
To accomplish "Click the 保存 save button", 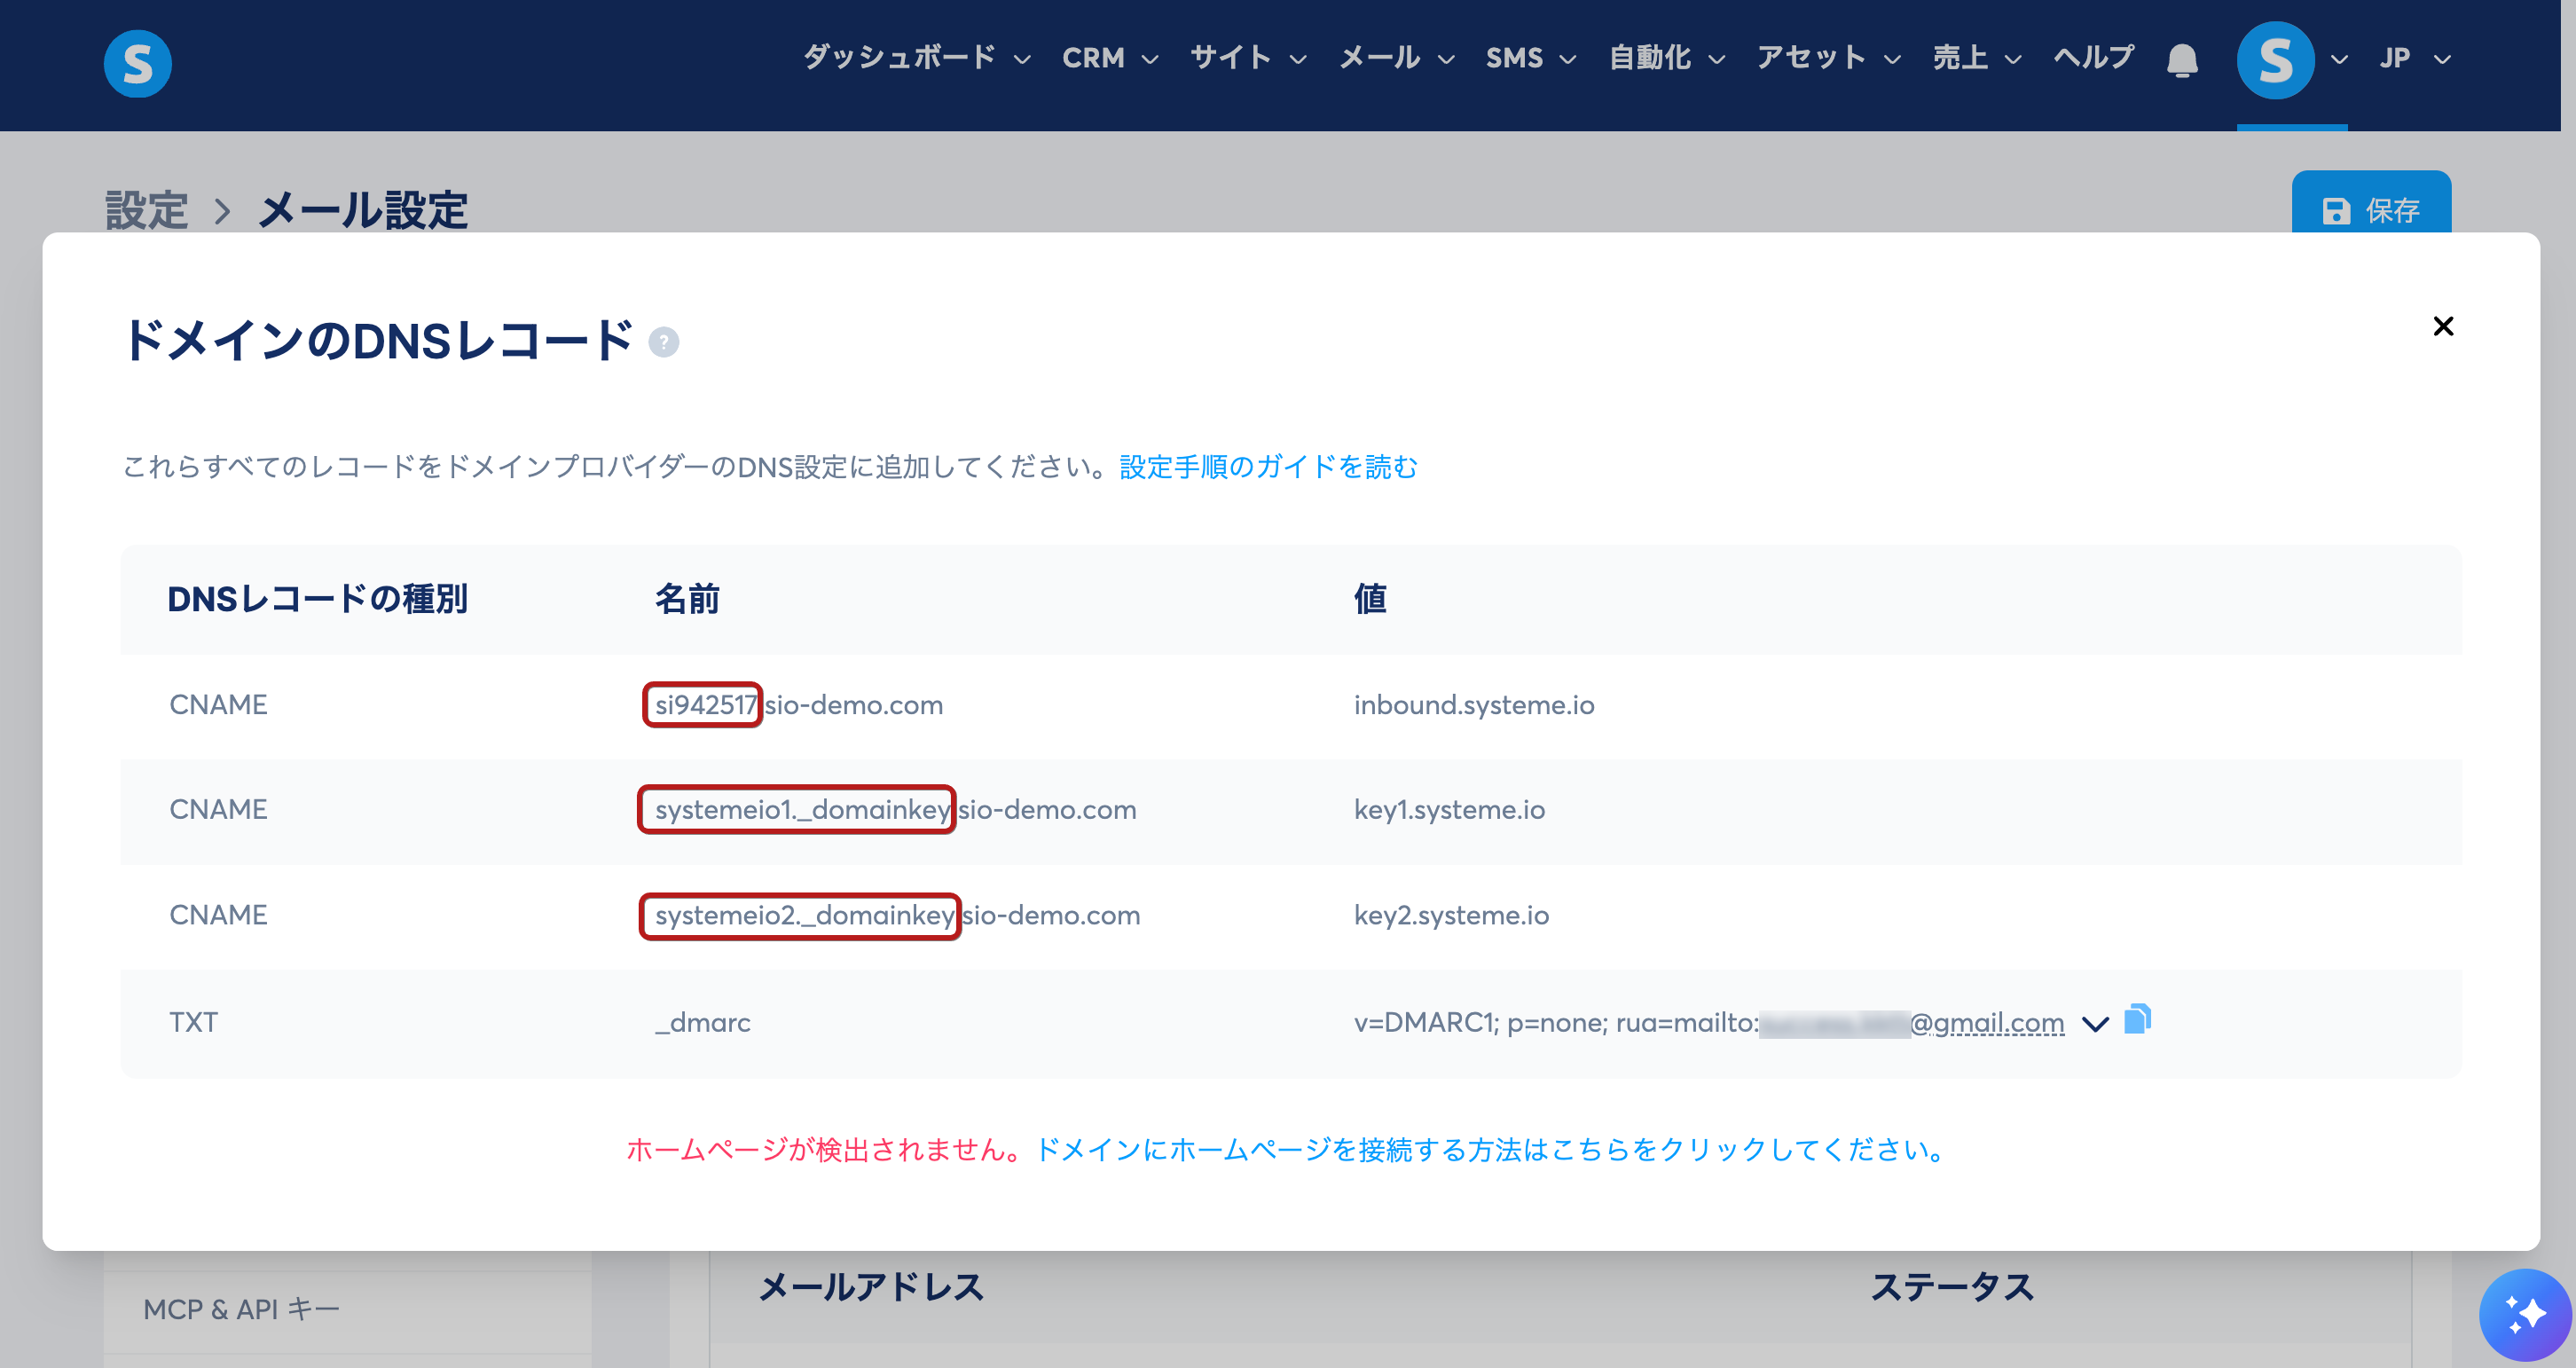I will coord(2371,208).
